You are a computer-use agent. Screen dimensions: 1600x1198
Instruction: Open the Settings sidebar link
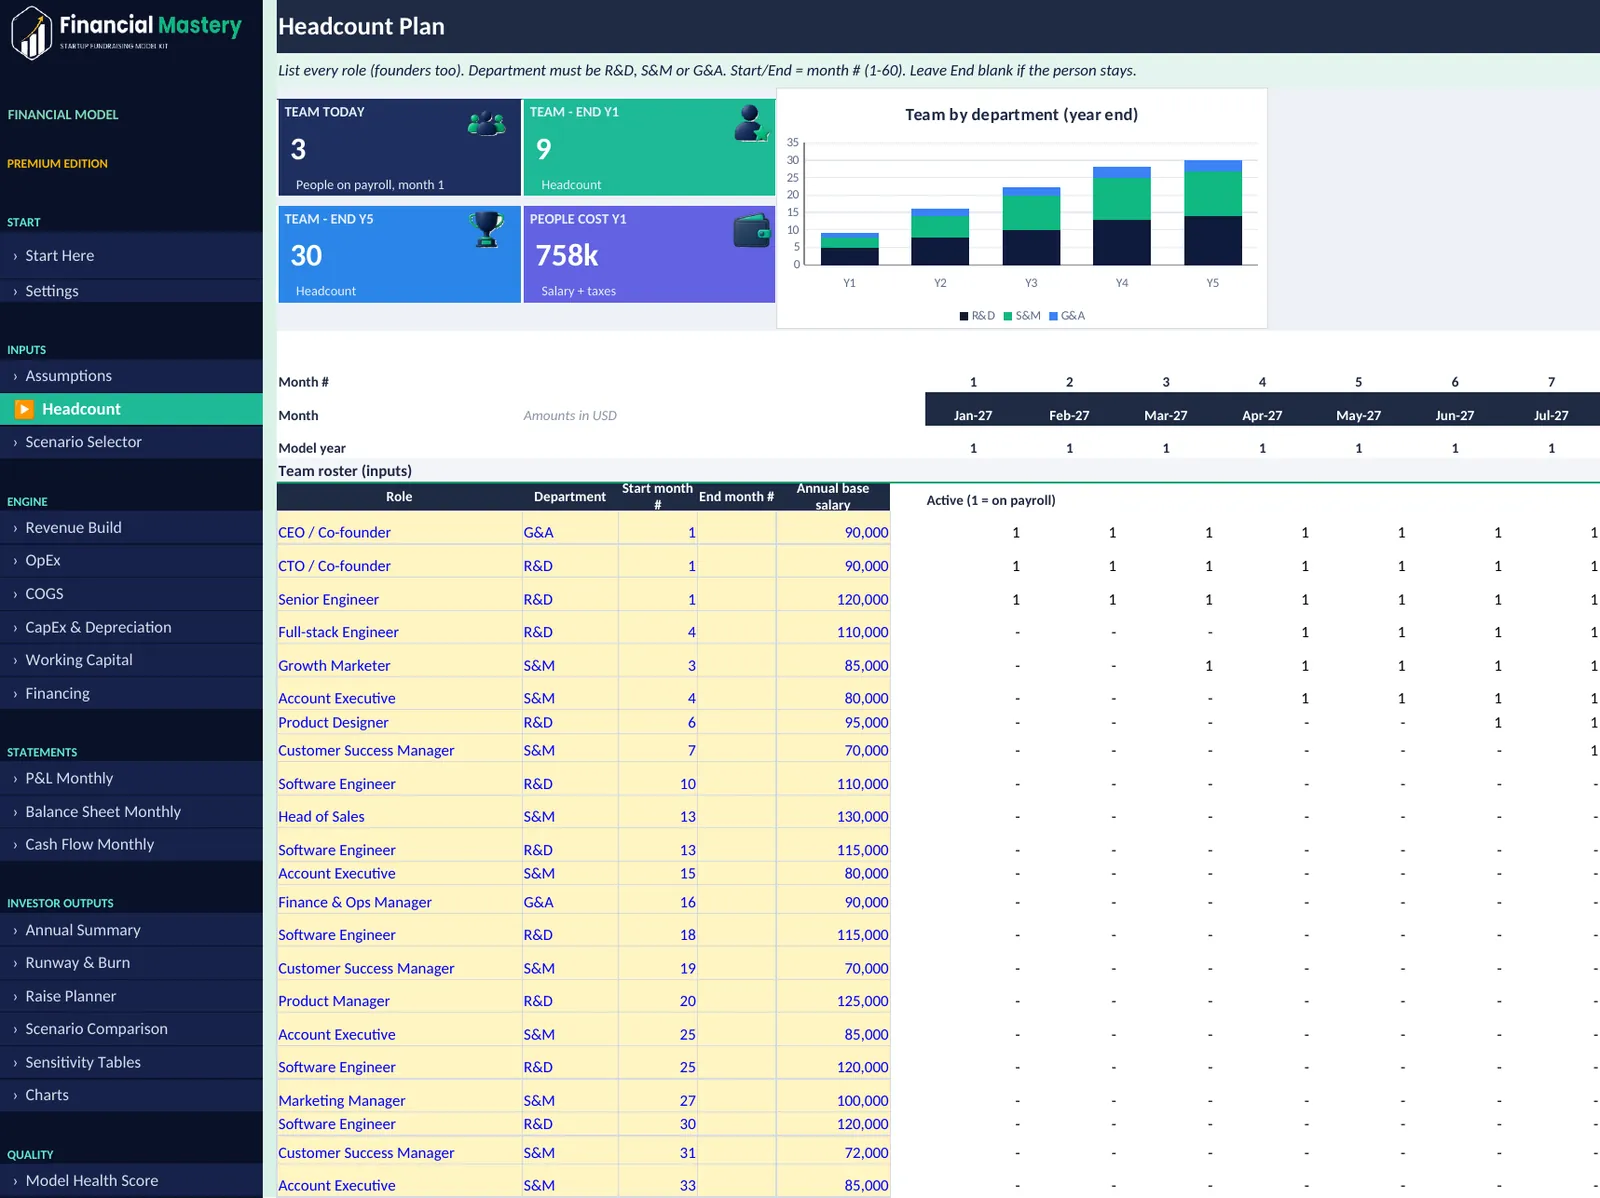[131, 291]
